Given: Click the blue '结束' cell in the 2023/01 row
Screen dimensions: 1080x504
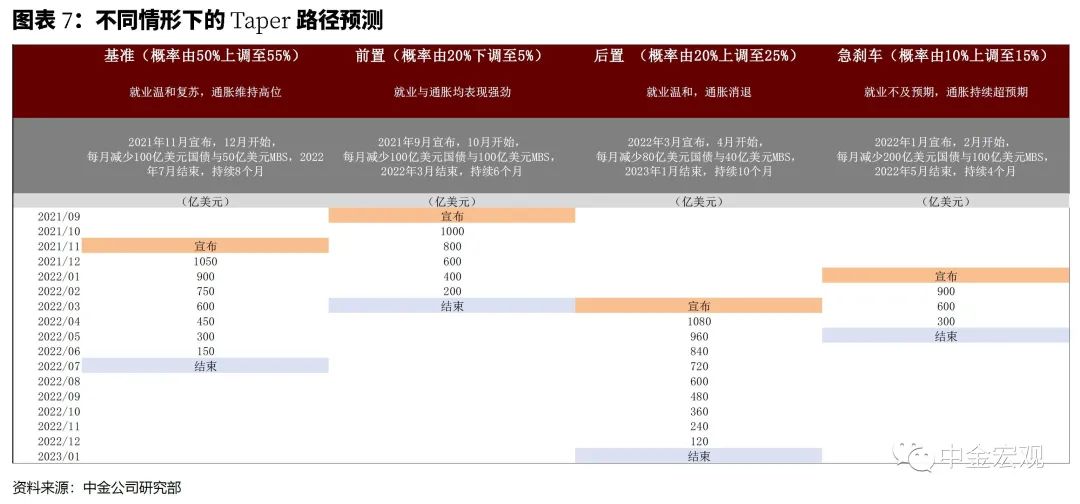Looking at the screenshot, I should [x=698, y=456].
